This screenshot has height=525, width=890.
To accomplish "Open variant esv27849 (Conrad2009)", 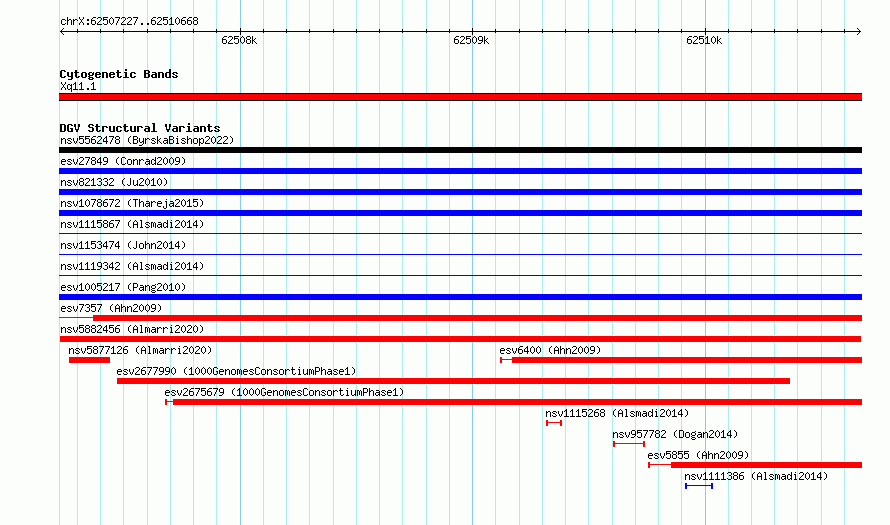I will point(123,161).
